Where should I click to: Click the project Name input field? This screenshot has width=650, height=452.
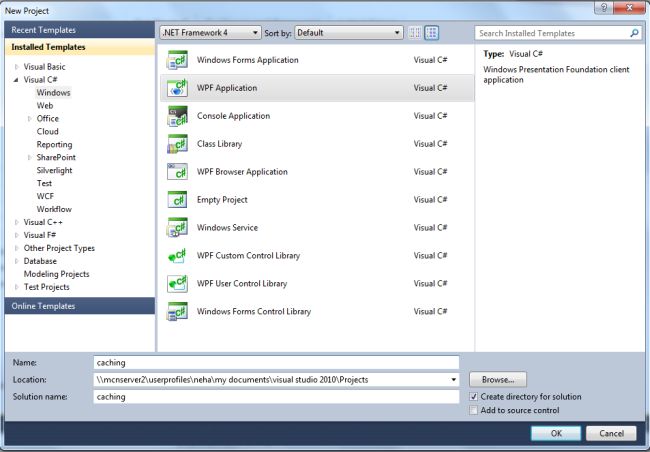tap(276, 362)
